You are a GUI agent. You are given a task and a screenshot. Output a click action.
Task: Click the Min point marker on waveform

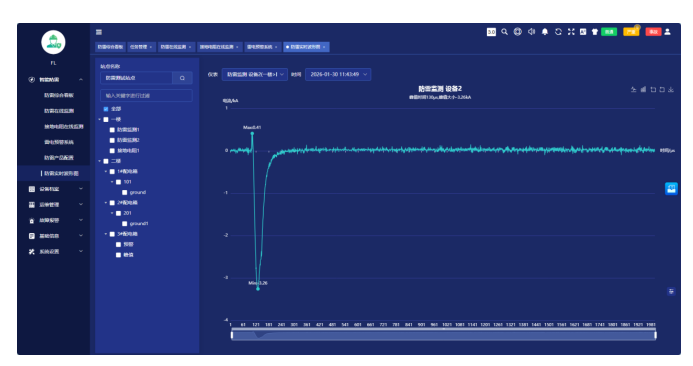(258, 289)
